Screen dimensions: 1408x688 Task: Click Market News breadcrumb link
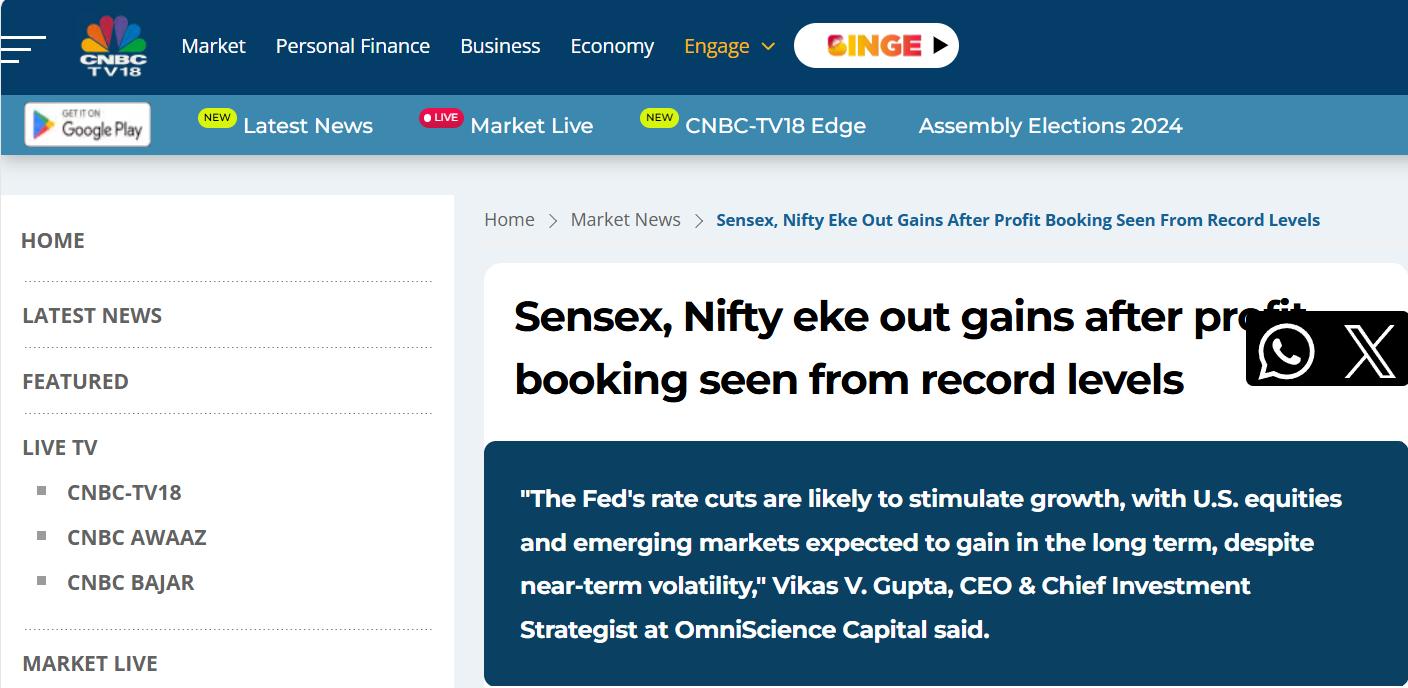point(625,220)
